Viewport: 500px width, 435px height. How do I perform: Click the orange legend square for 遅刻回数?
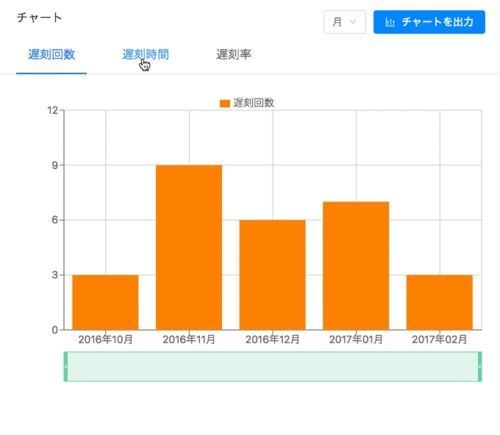(x=225, y=103)
